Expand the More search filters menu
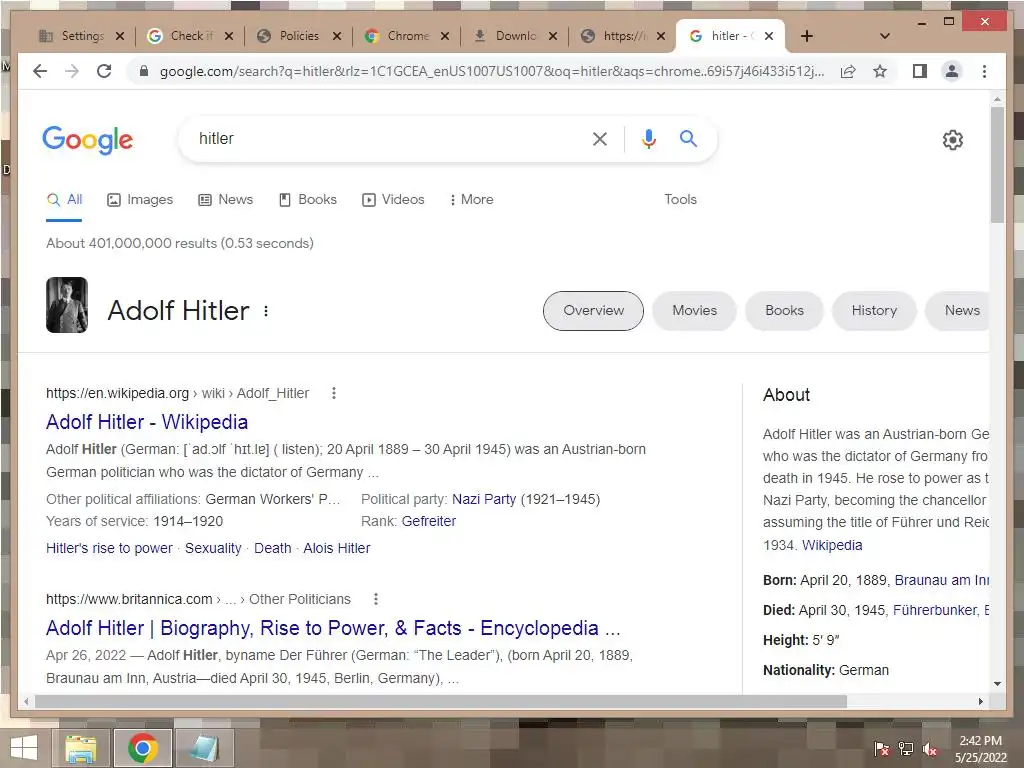The image size is (1024, 768). (x=472, y=200)
